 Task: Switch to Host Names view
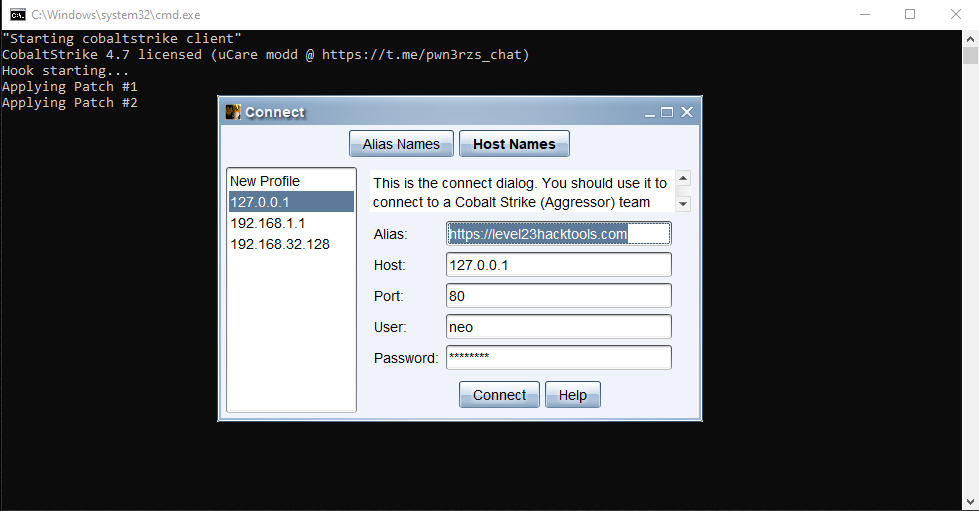[x=514, y=144]
